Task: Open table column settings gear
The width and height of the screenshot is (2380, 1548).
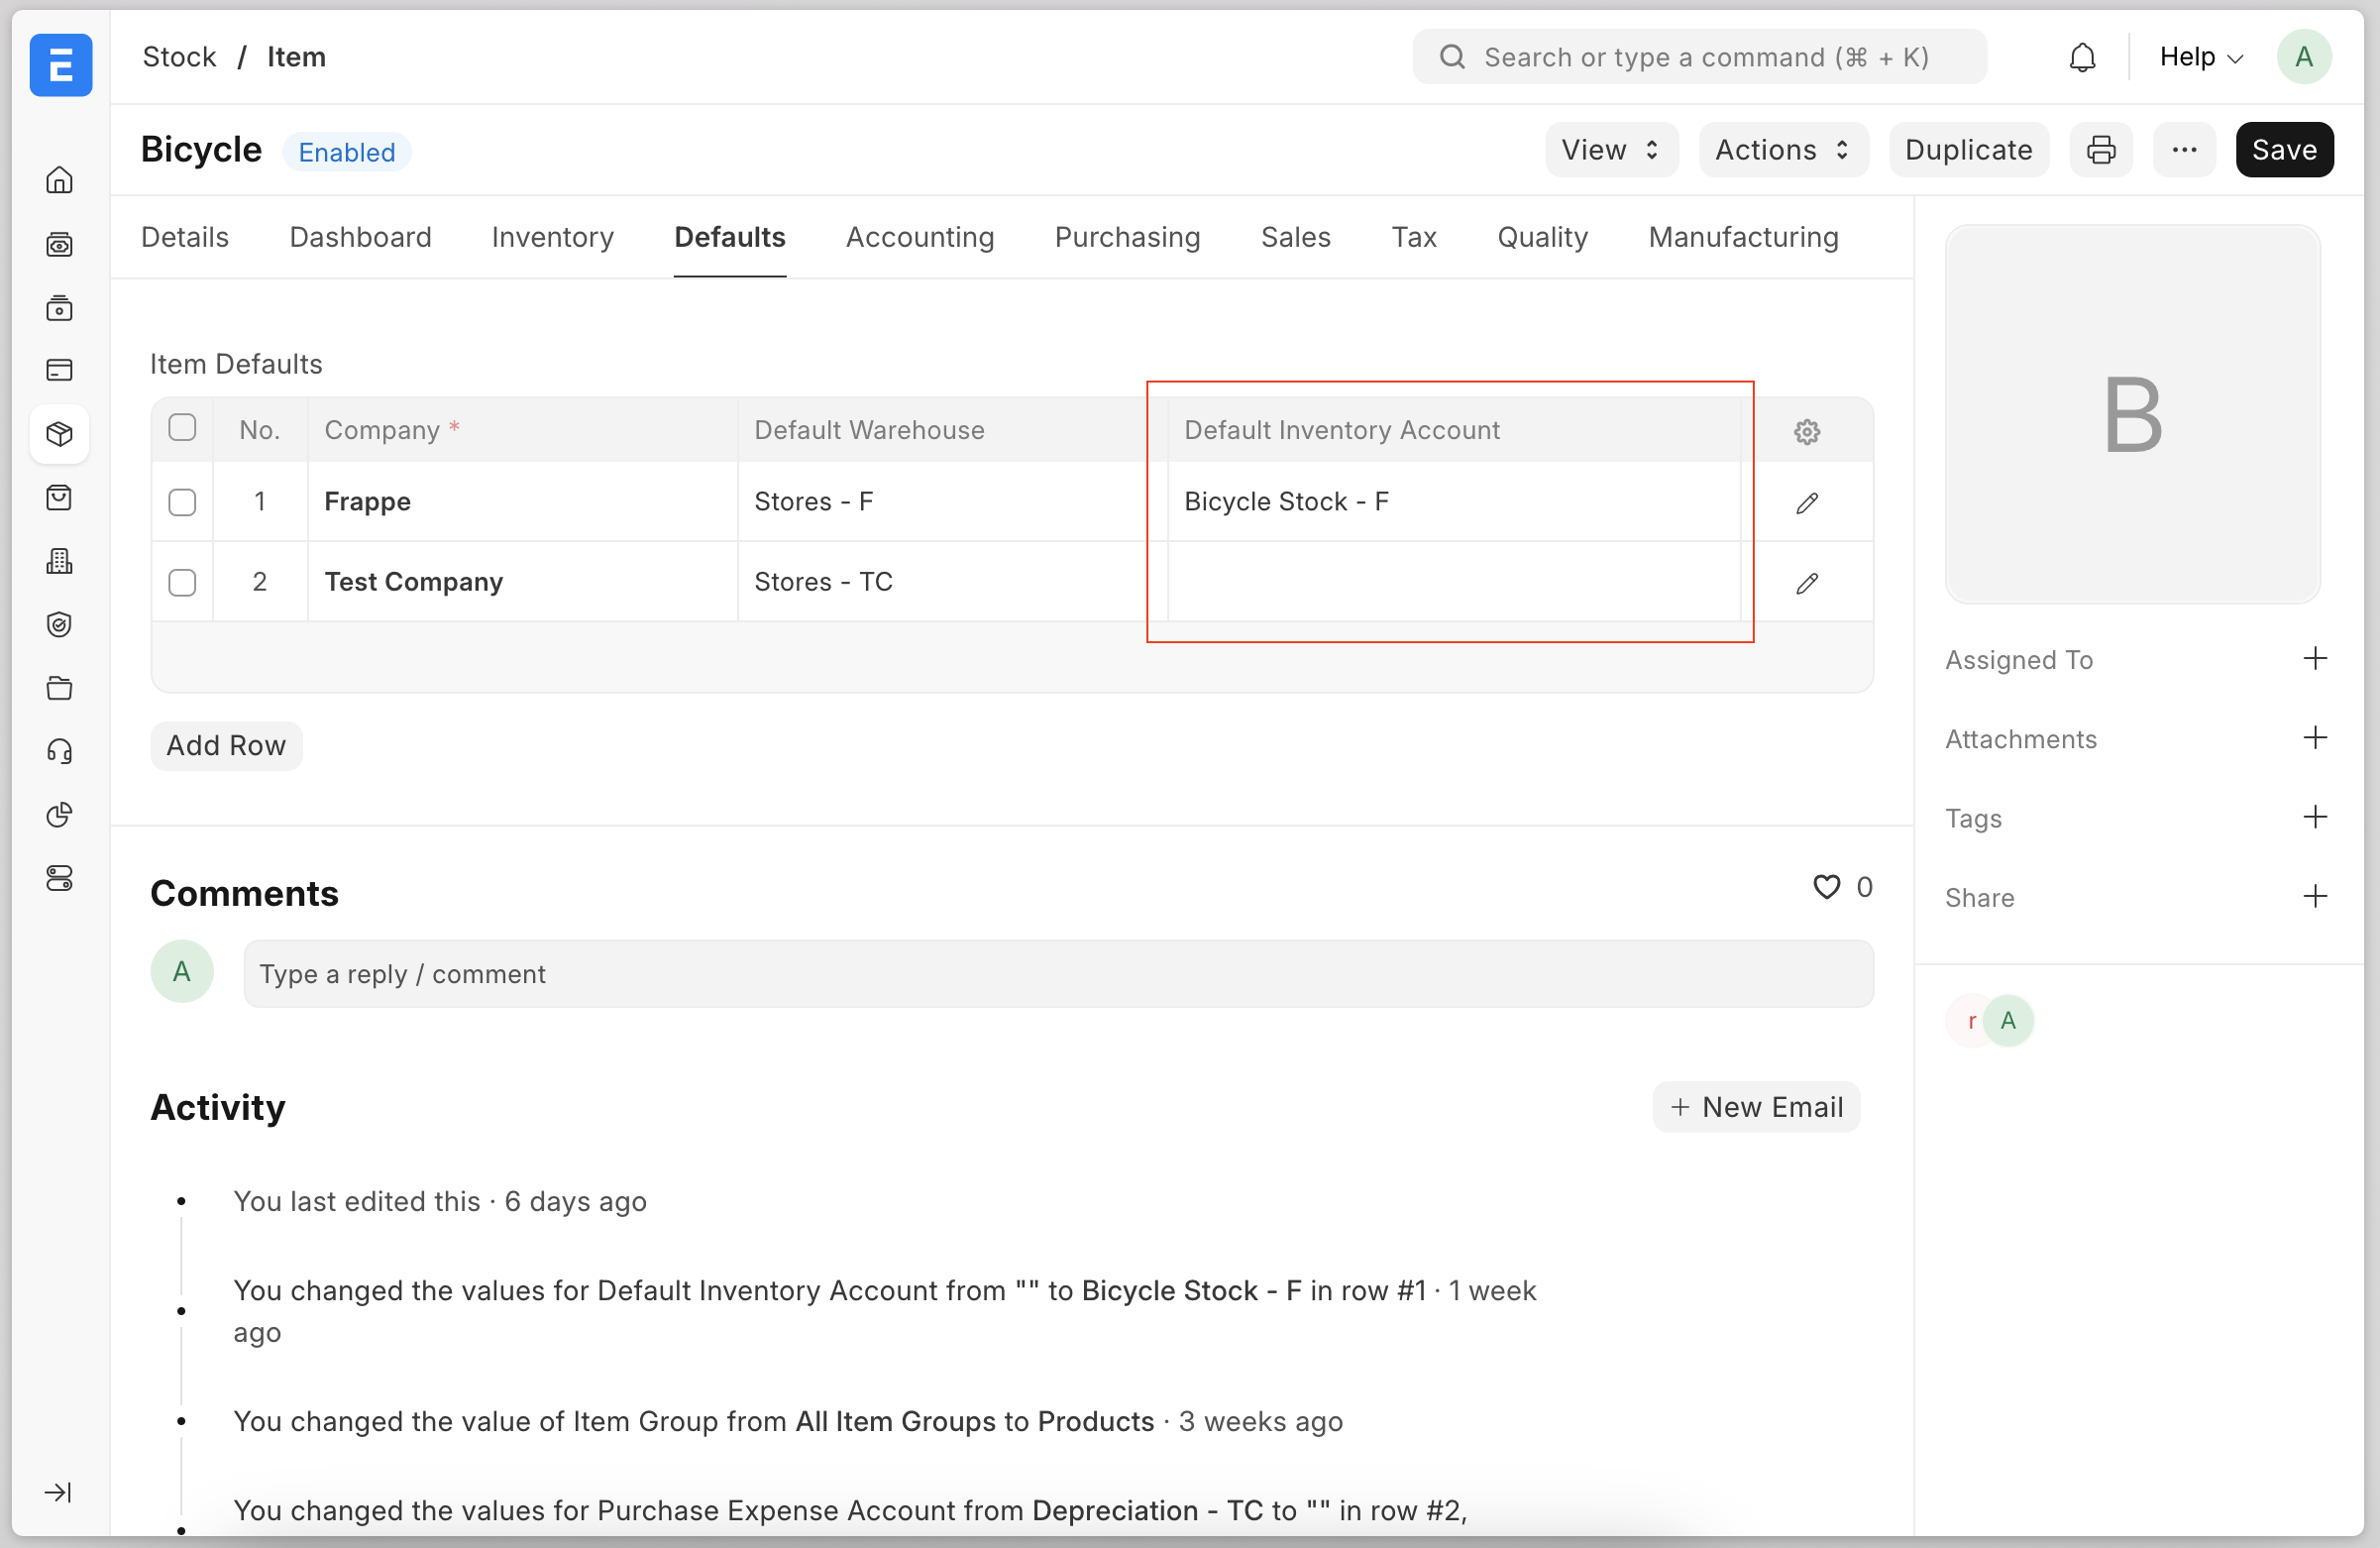Action: tap(1806, 432)
